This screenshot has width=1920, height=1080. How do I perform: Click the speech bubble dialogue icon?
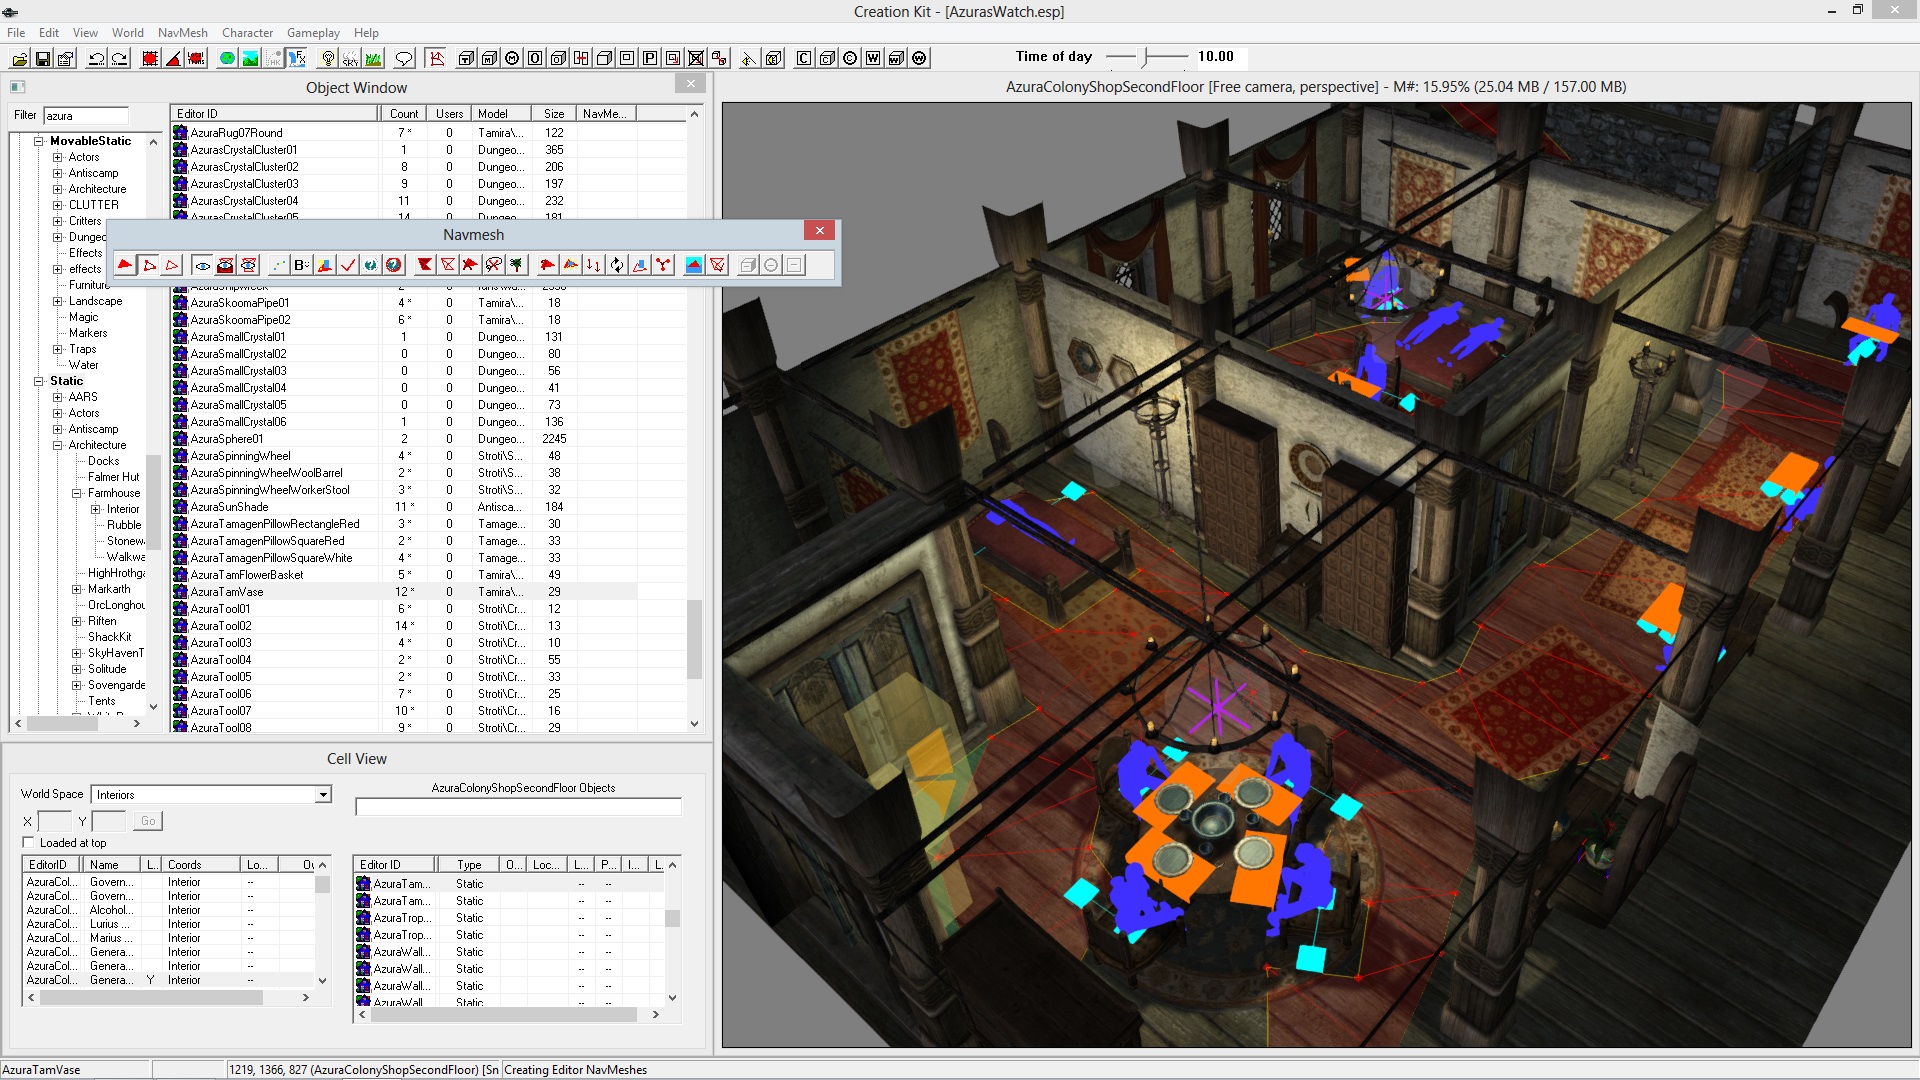404,58
